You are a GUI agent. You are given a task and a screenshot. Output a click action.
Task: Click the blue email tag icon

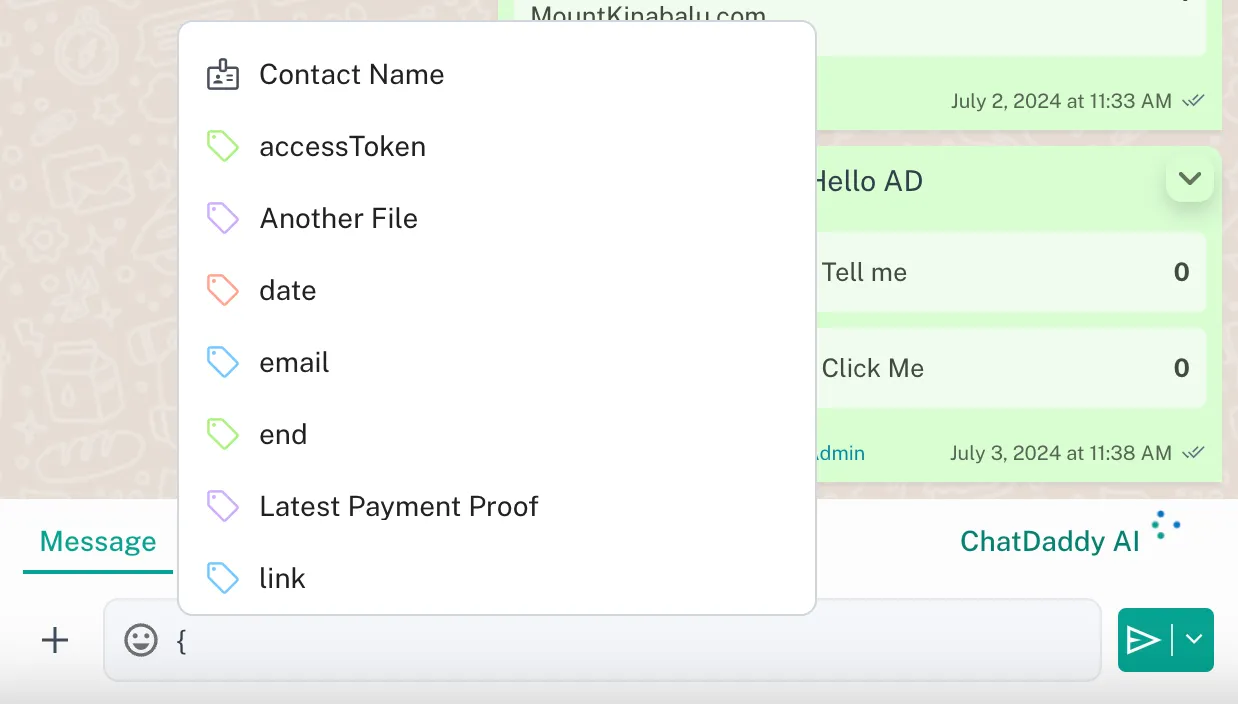coord(222,363)
